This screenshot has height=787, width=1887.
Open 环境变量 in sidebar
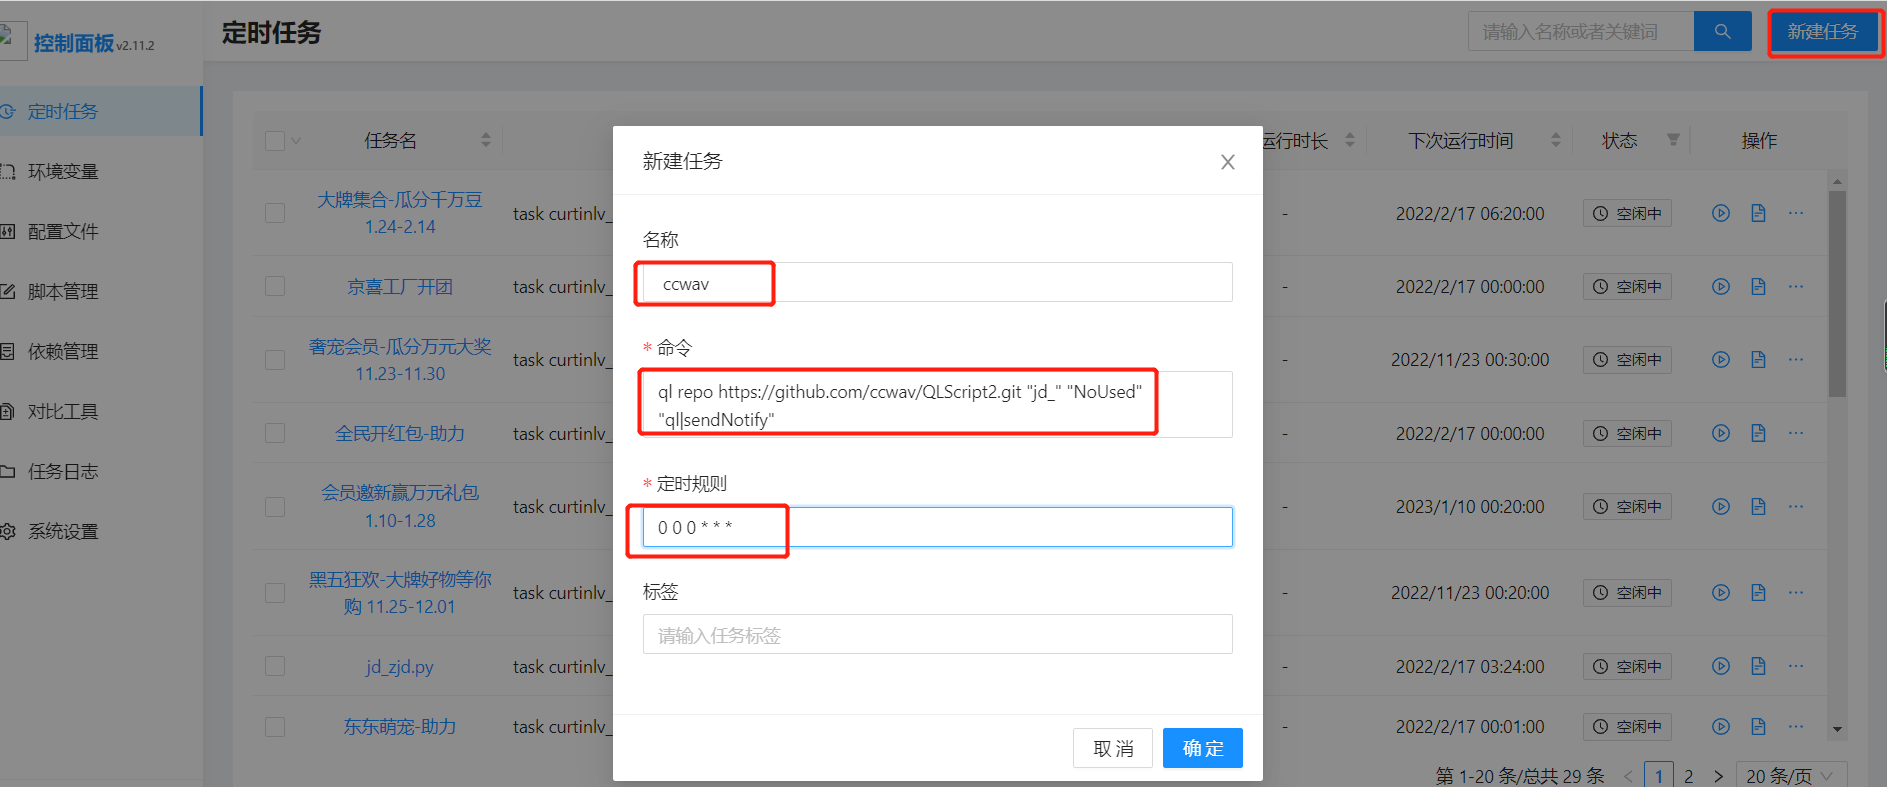tap(100, 171)
